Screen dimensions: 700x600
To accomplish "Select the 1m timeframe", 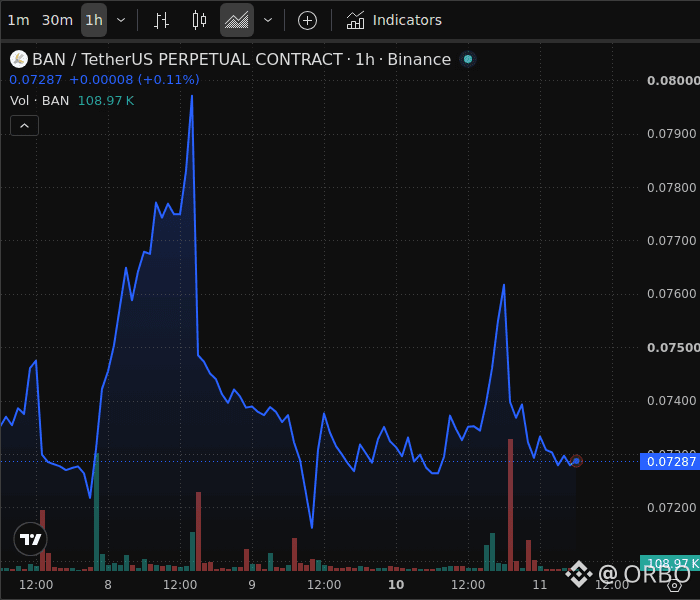I will coord(19,20).
